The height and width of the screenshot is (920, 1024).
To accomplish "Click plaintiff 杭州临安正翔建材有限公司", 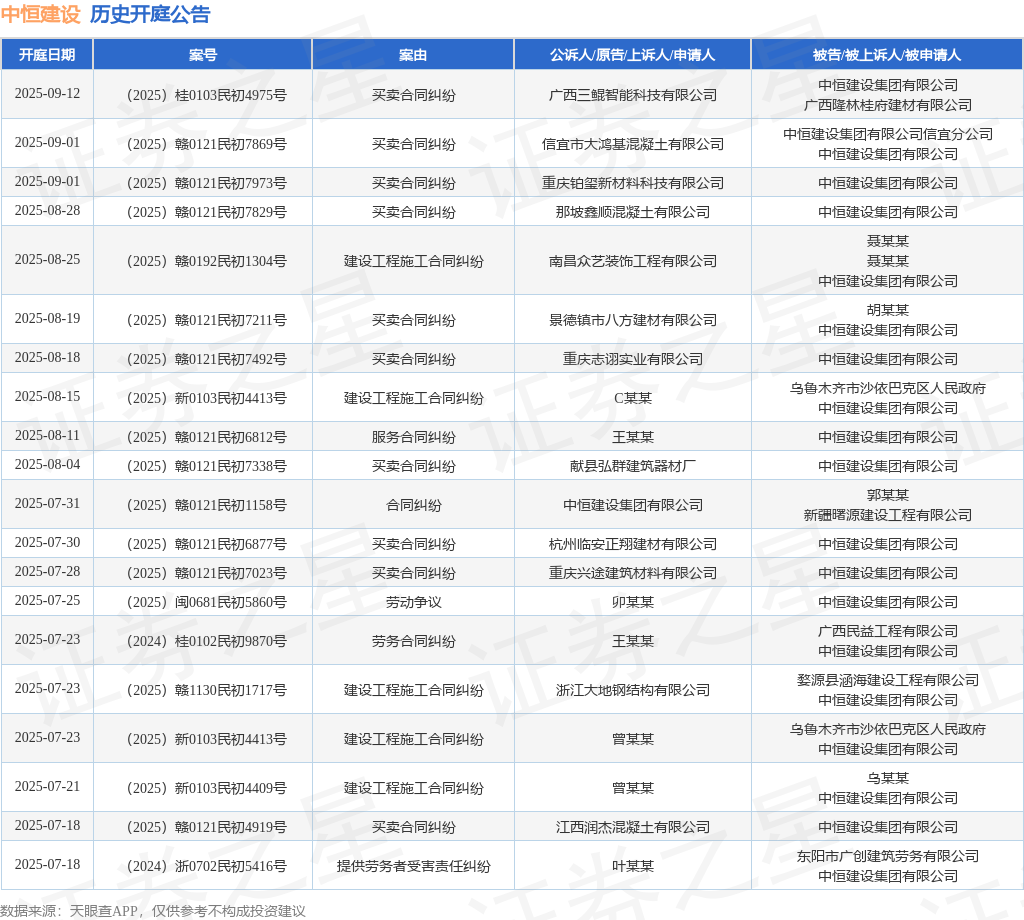I will [633, 545].
